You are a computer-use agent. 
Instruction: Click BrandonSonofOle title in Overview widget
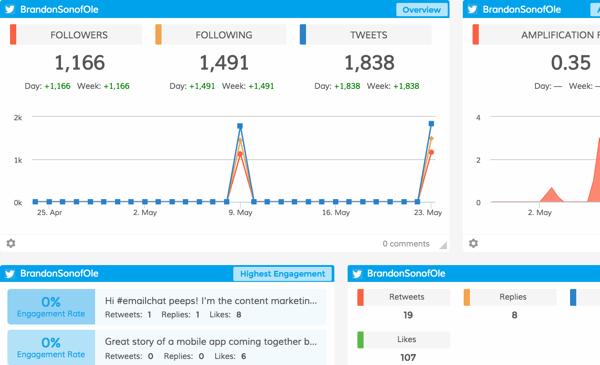(x=59, y=10)
